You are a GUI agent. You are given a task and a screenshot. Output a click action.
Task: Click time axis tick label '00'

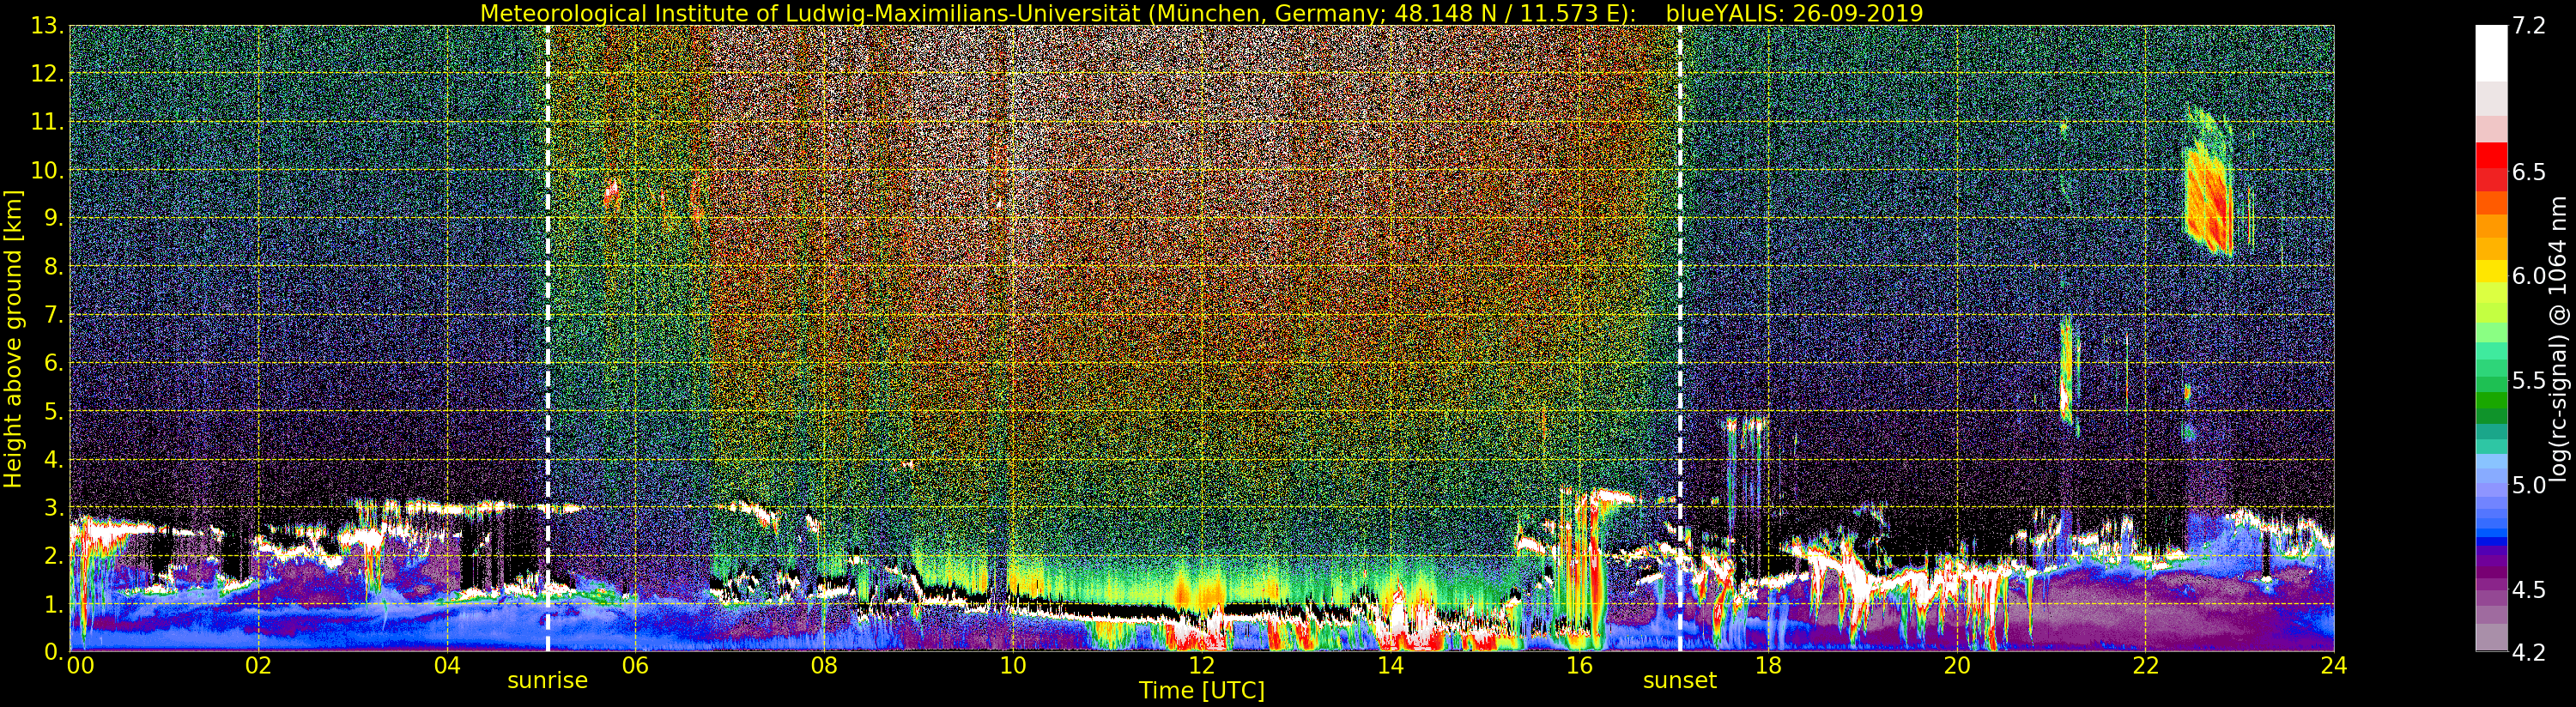(x=80, y=665)
